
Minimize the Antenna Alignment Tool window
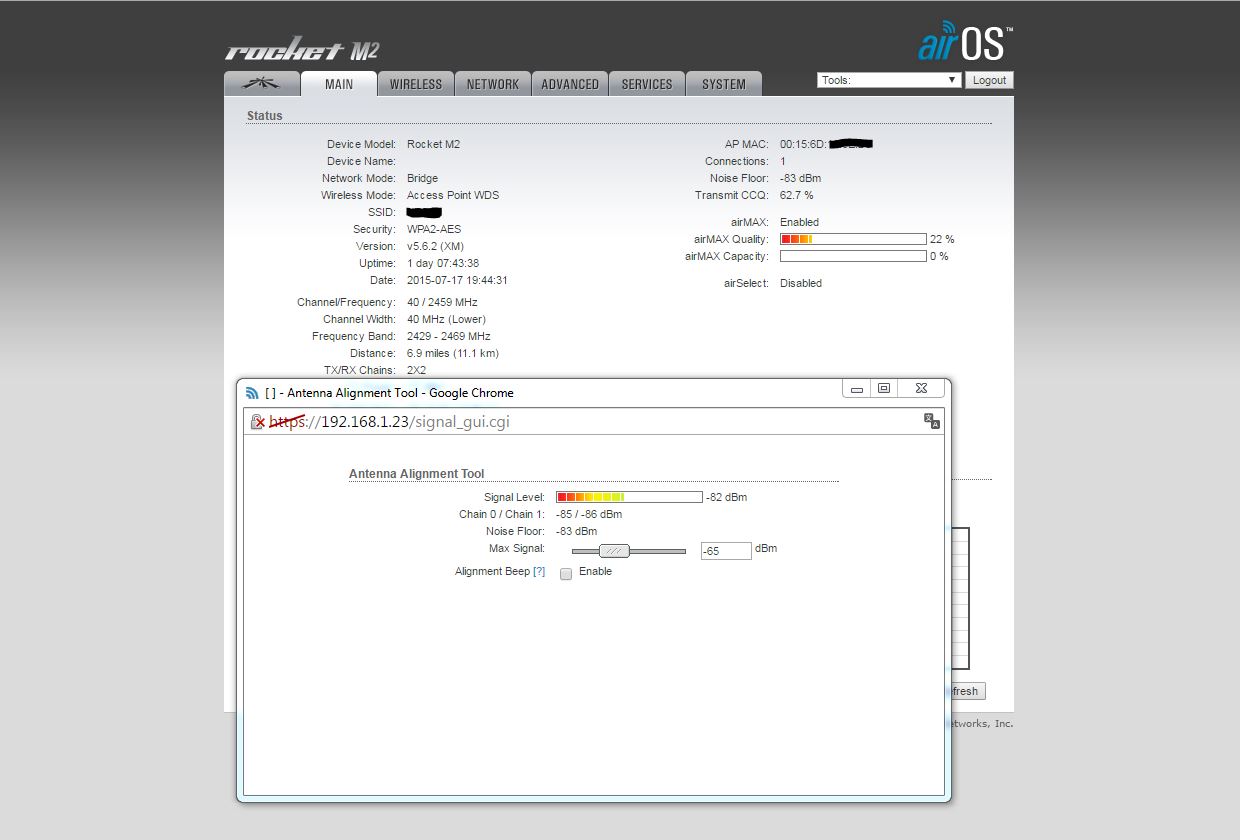tap(856, 388)
